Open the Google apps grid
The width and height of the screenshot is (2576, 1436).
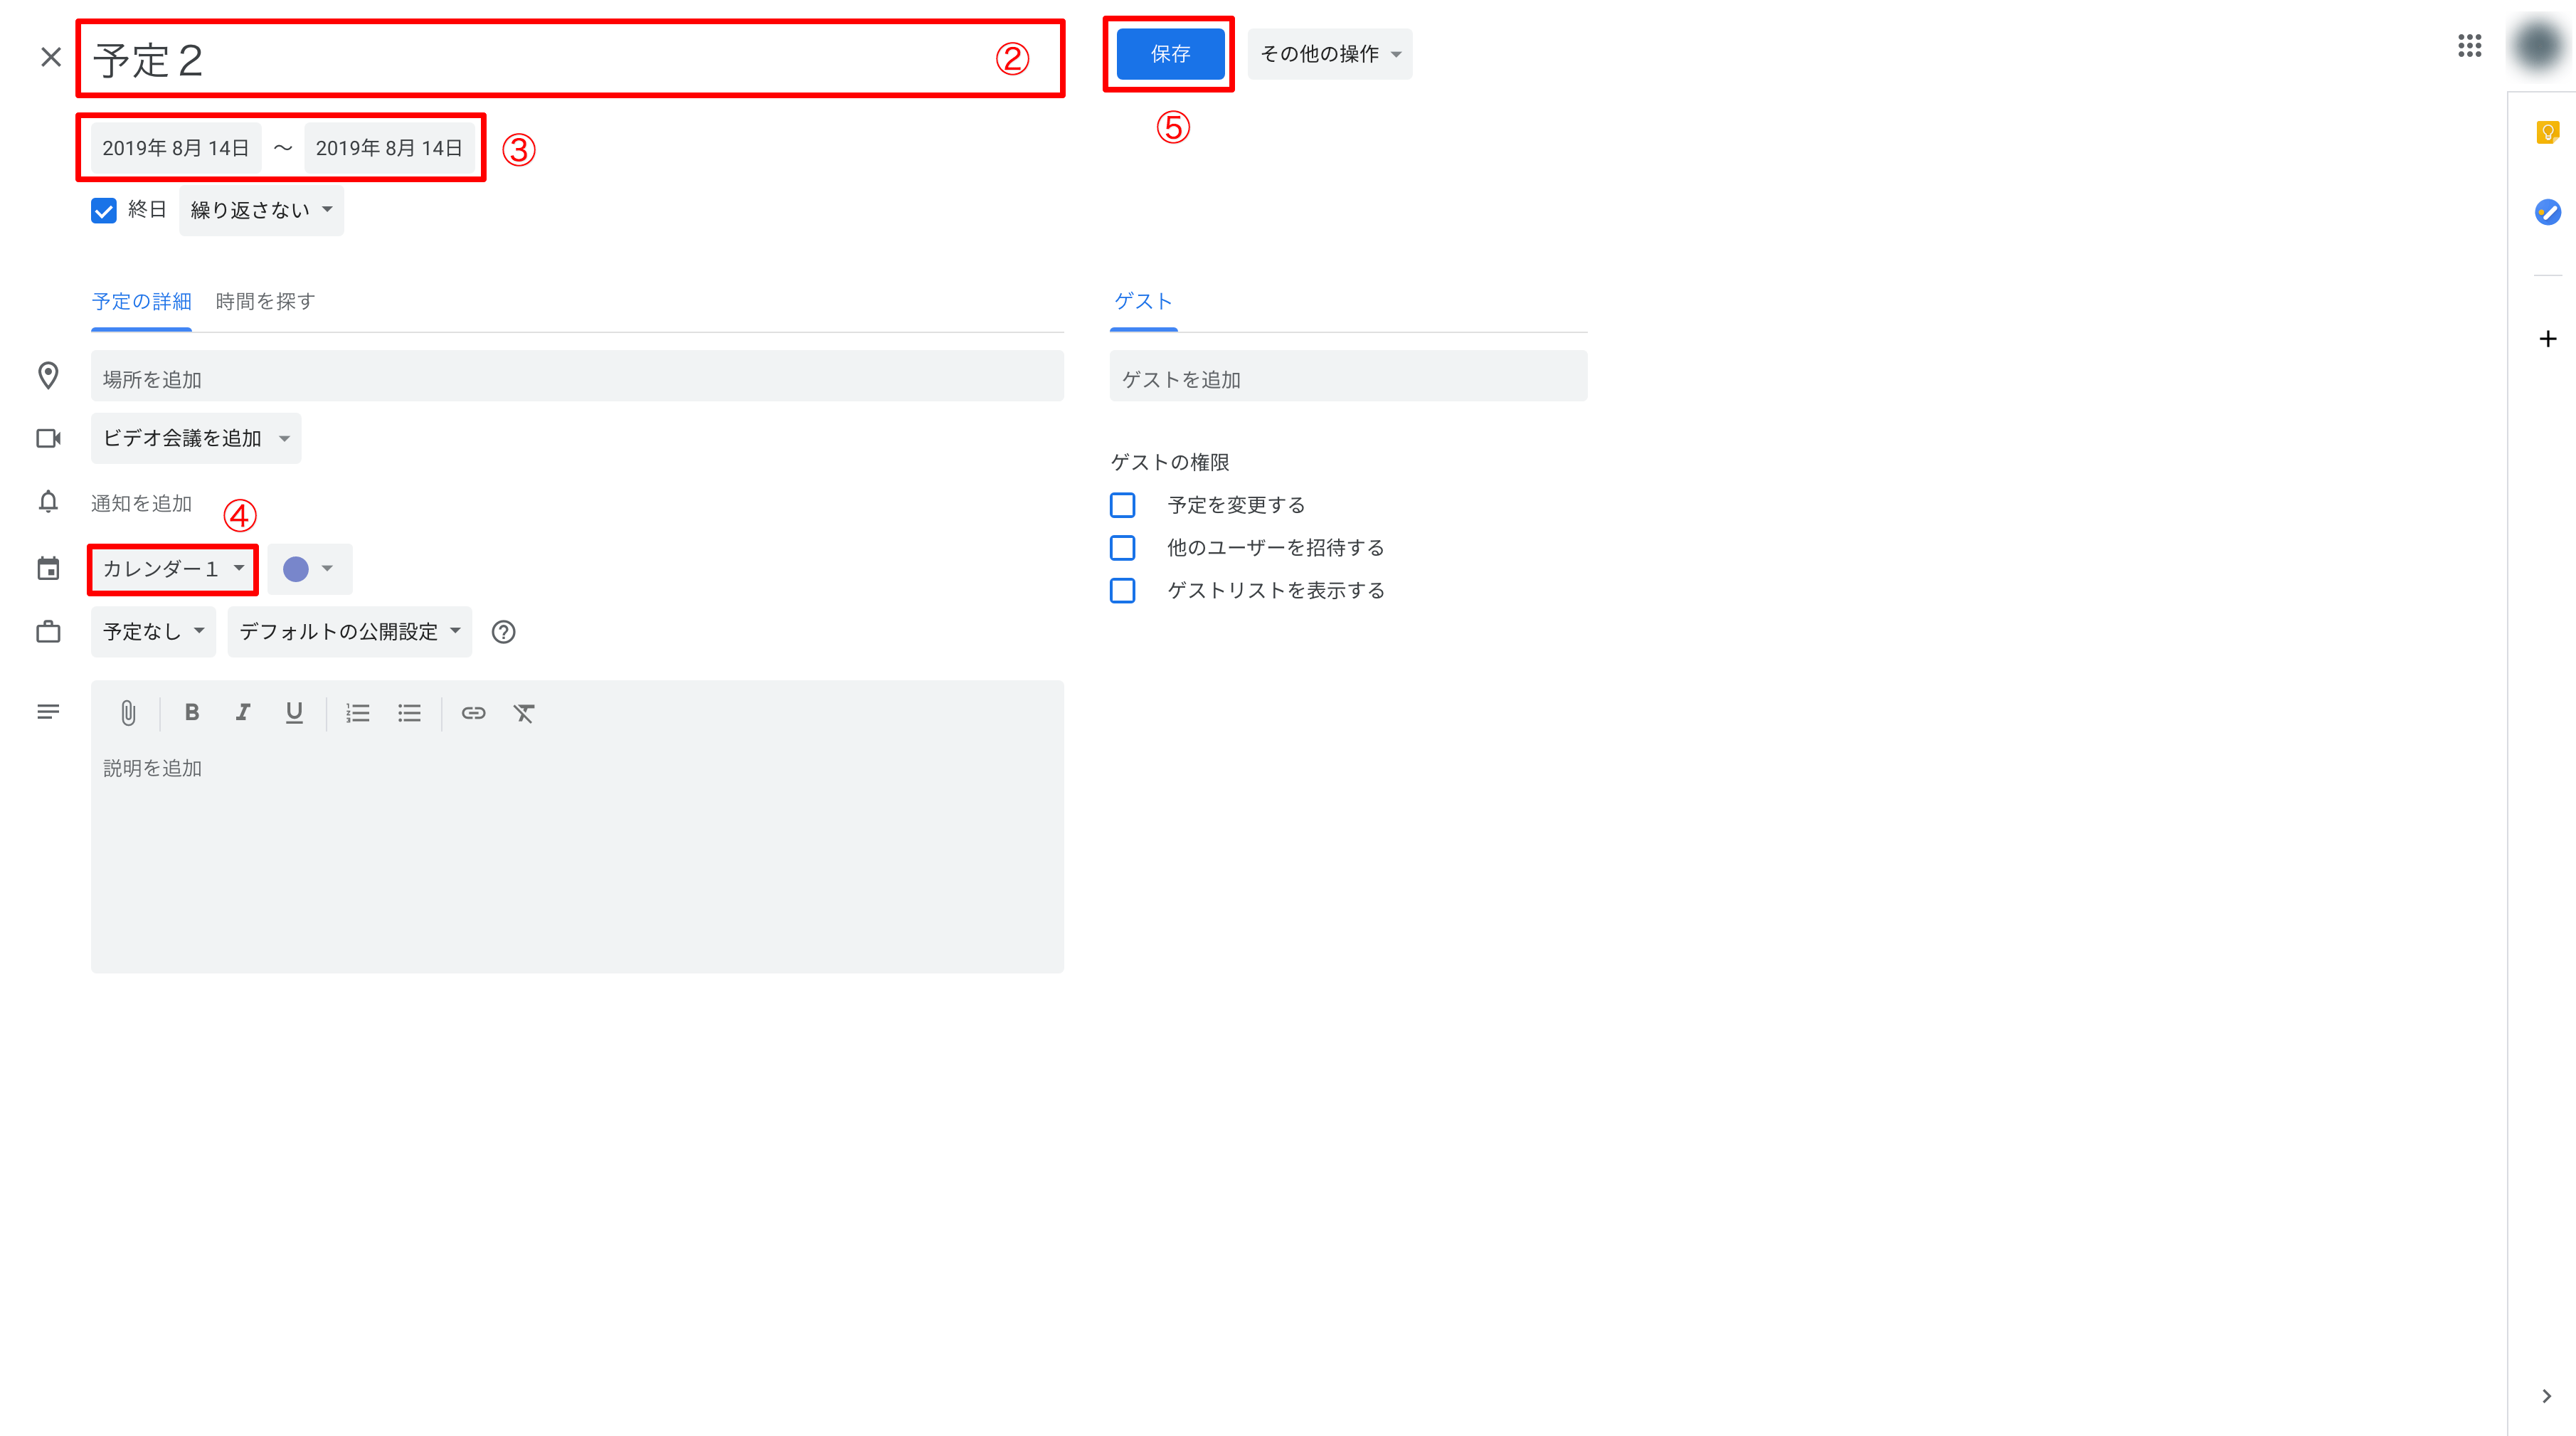tap(2469, 46)
